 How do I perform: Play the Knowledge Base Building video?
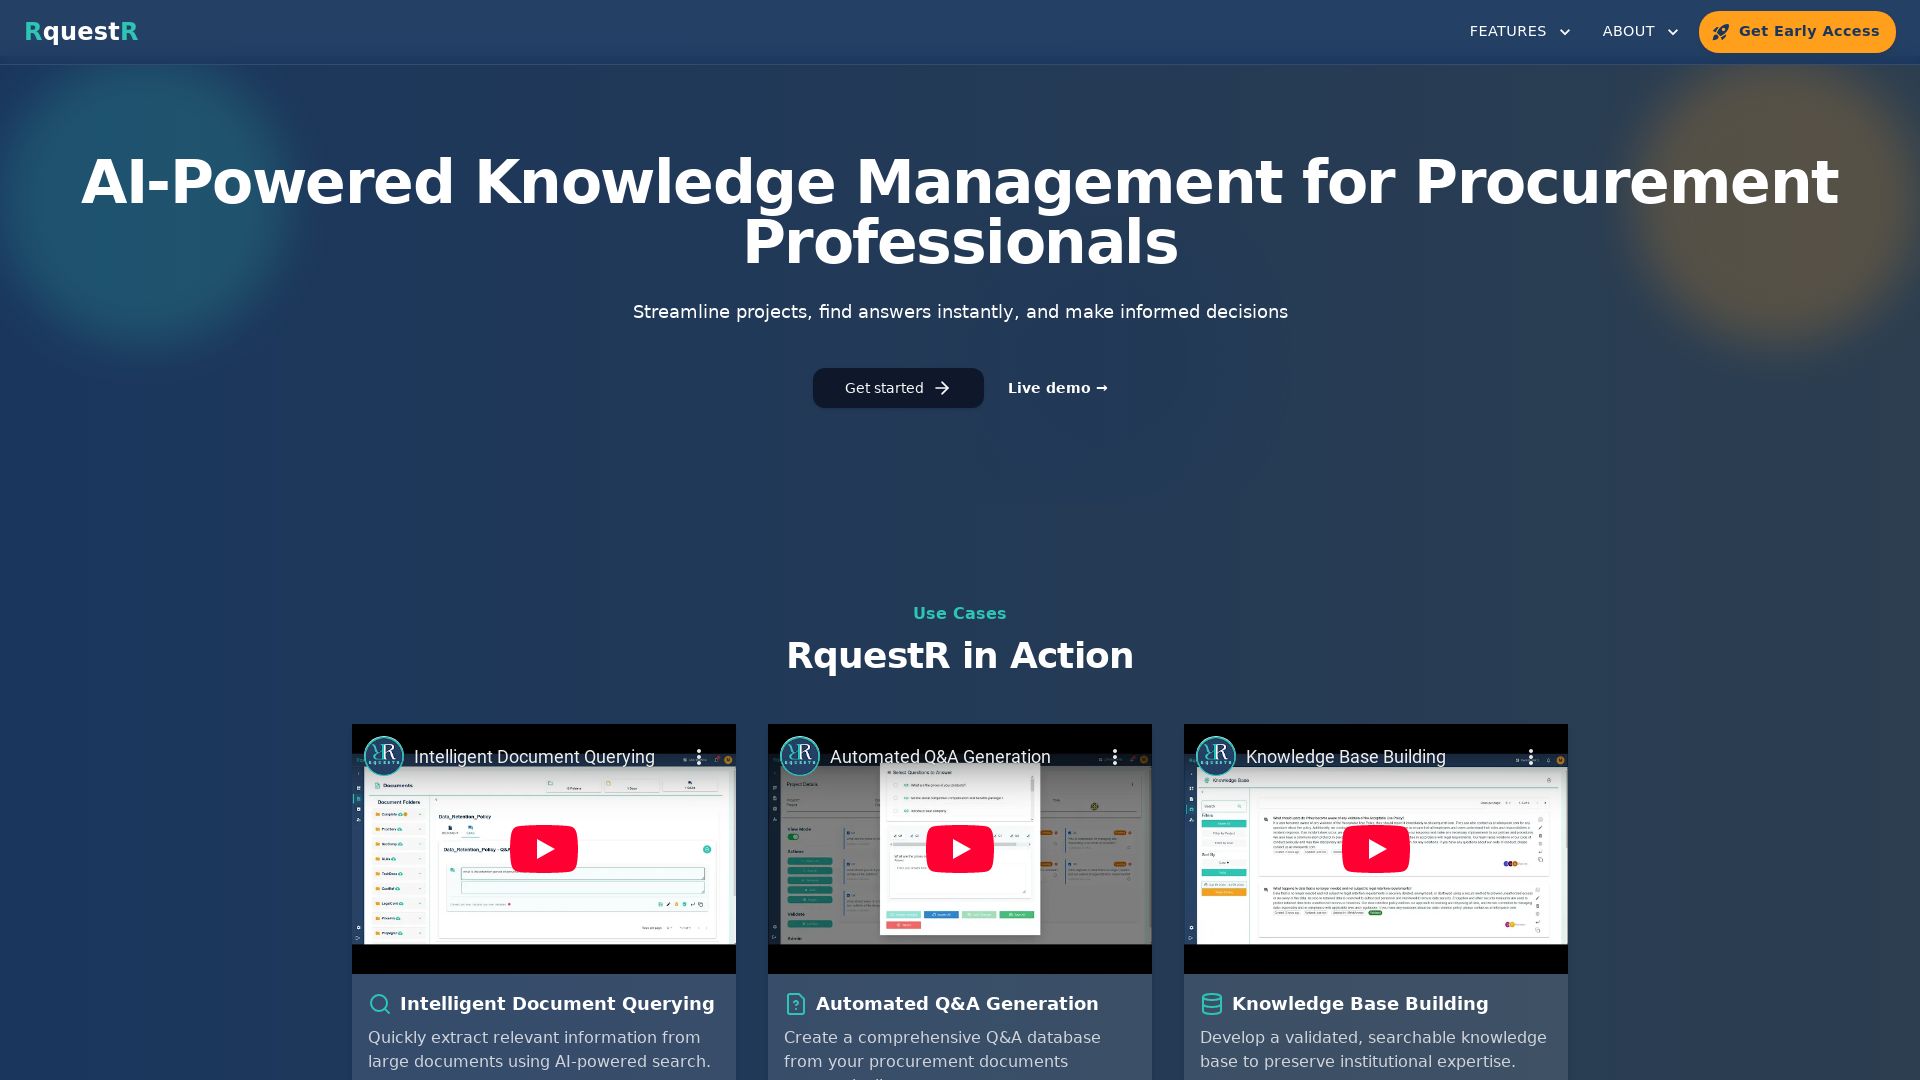pyautogui.click(x=1375, y=849)
